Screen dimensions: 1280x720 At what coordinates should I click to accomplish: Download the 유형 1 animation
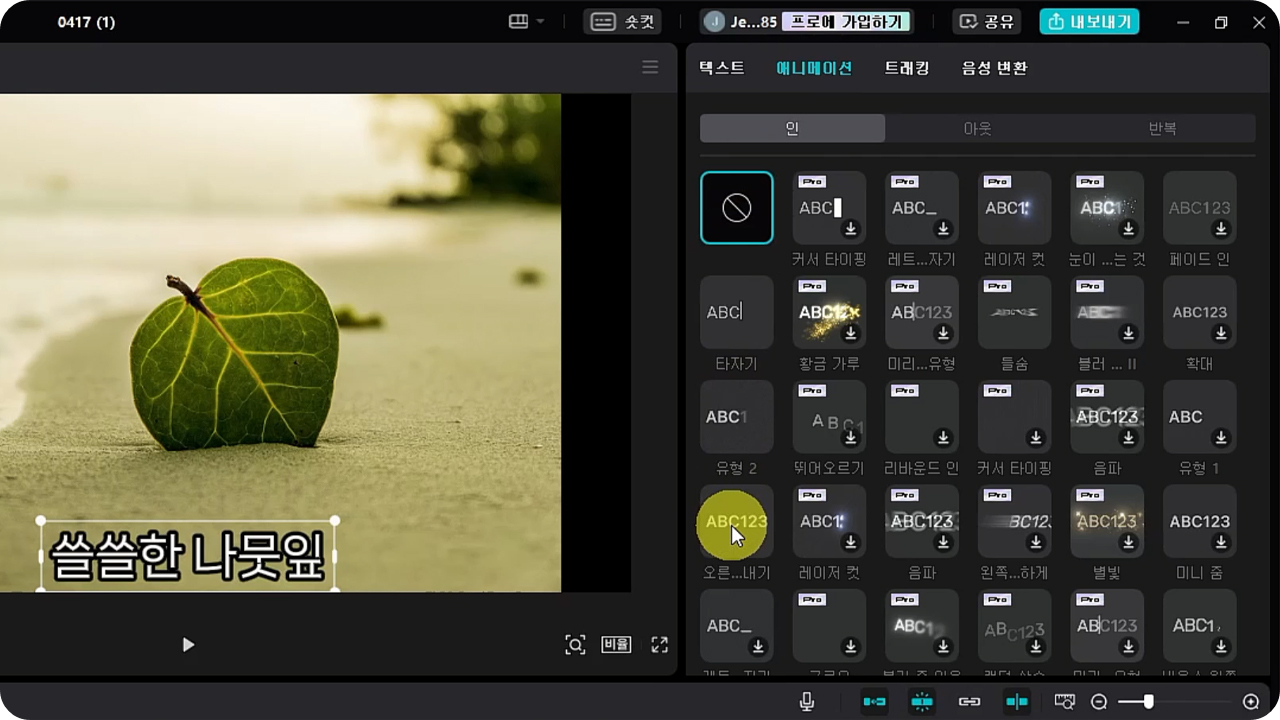1221,438
